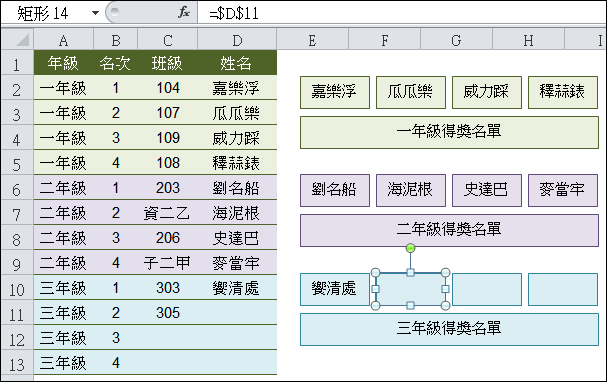Select the 饗清處 rectangle shape
This screenshot has width=607, height=382.
pyautogui.click(x=335, y=289)
